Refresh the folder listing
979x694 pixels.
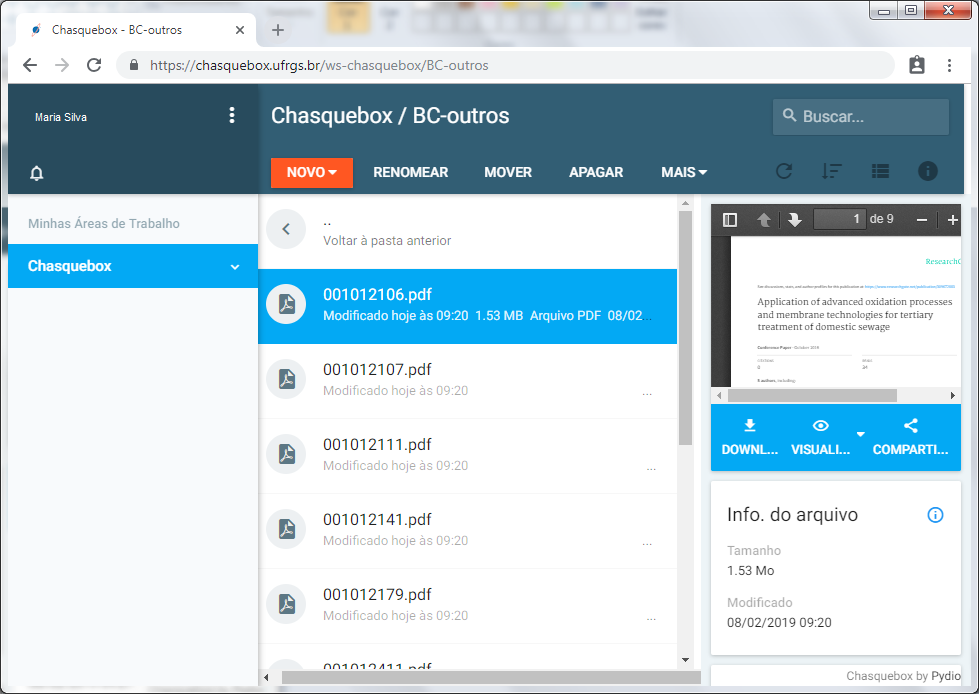(x=784, y=171)
